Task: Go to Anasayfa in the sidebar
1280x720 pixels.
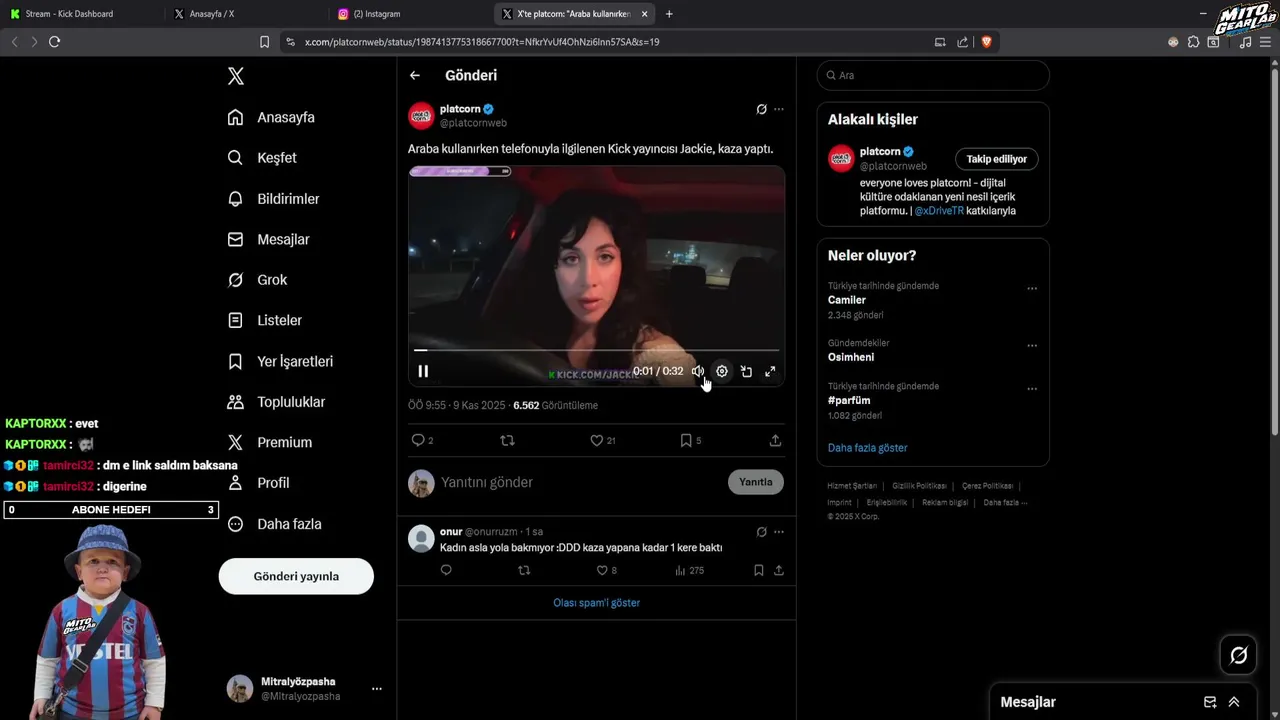Action: tap(271, 117)
